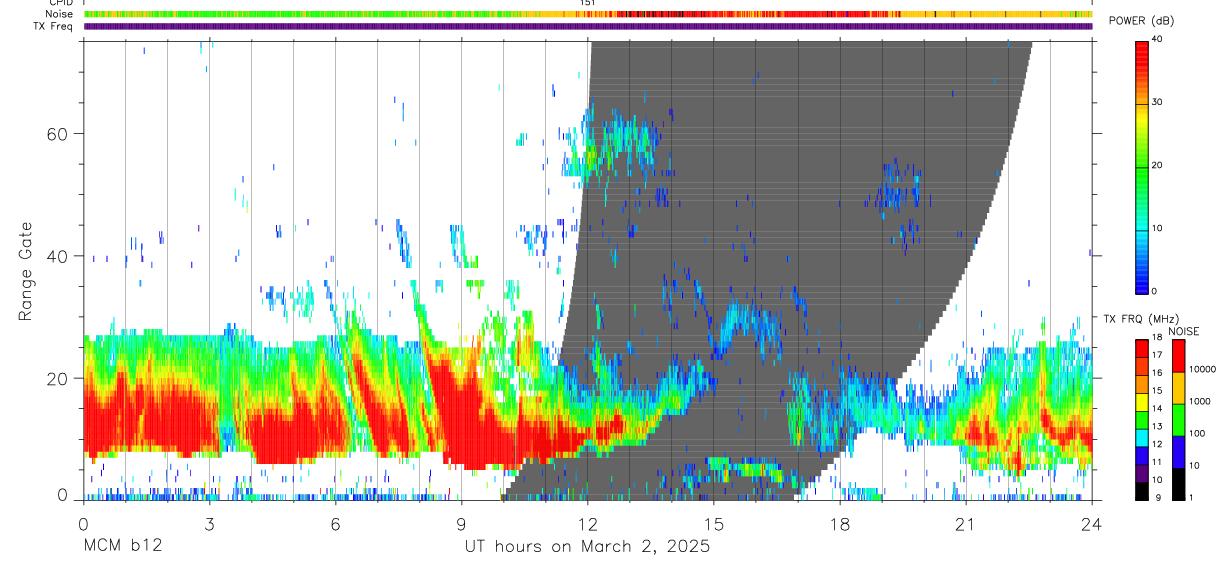Click the 0 tick on the time axis
The image size is (1228, 567).
pos(83,524)
